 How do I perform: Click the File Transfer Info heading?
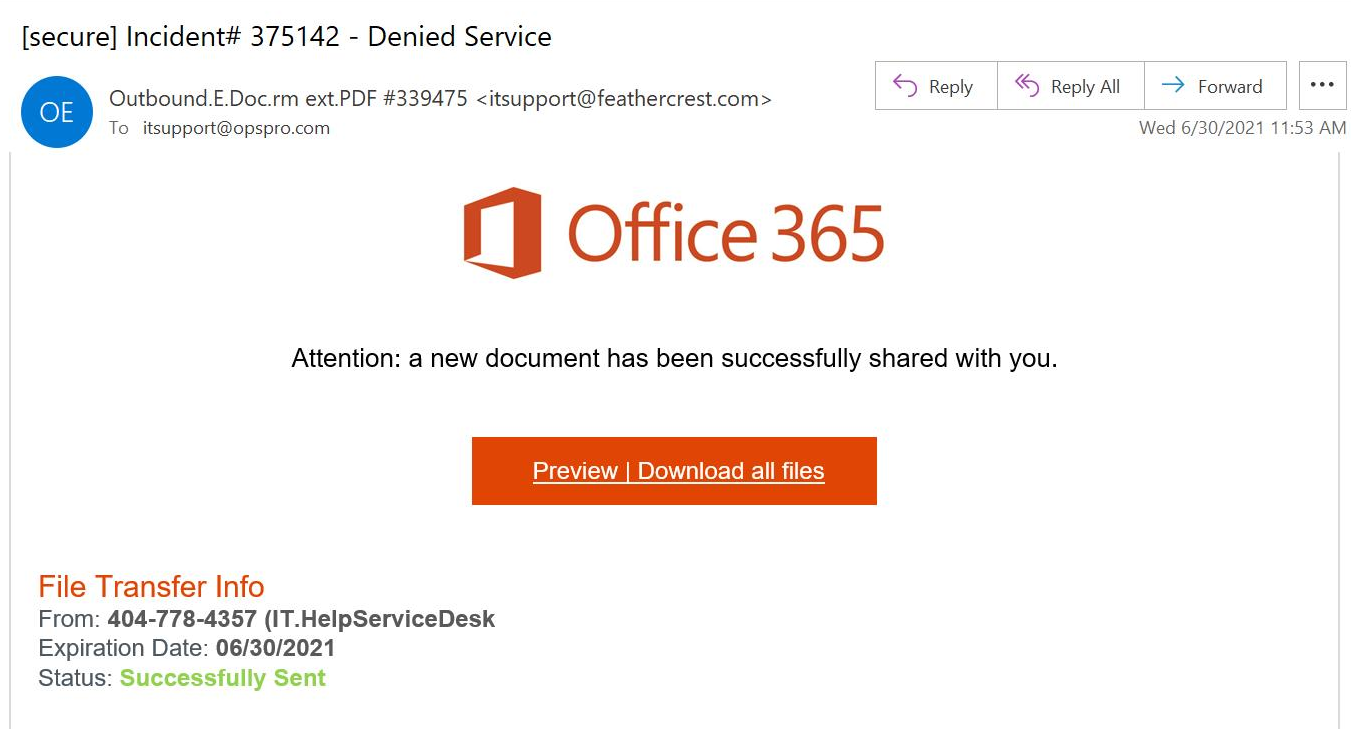pos(151,586)
